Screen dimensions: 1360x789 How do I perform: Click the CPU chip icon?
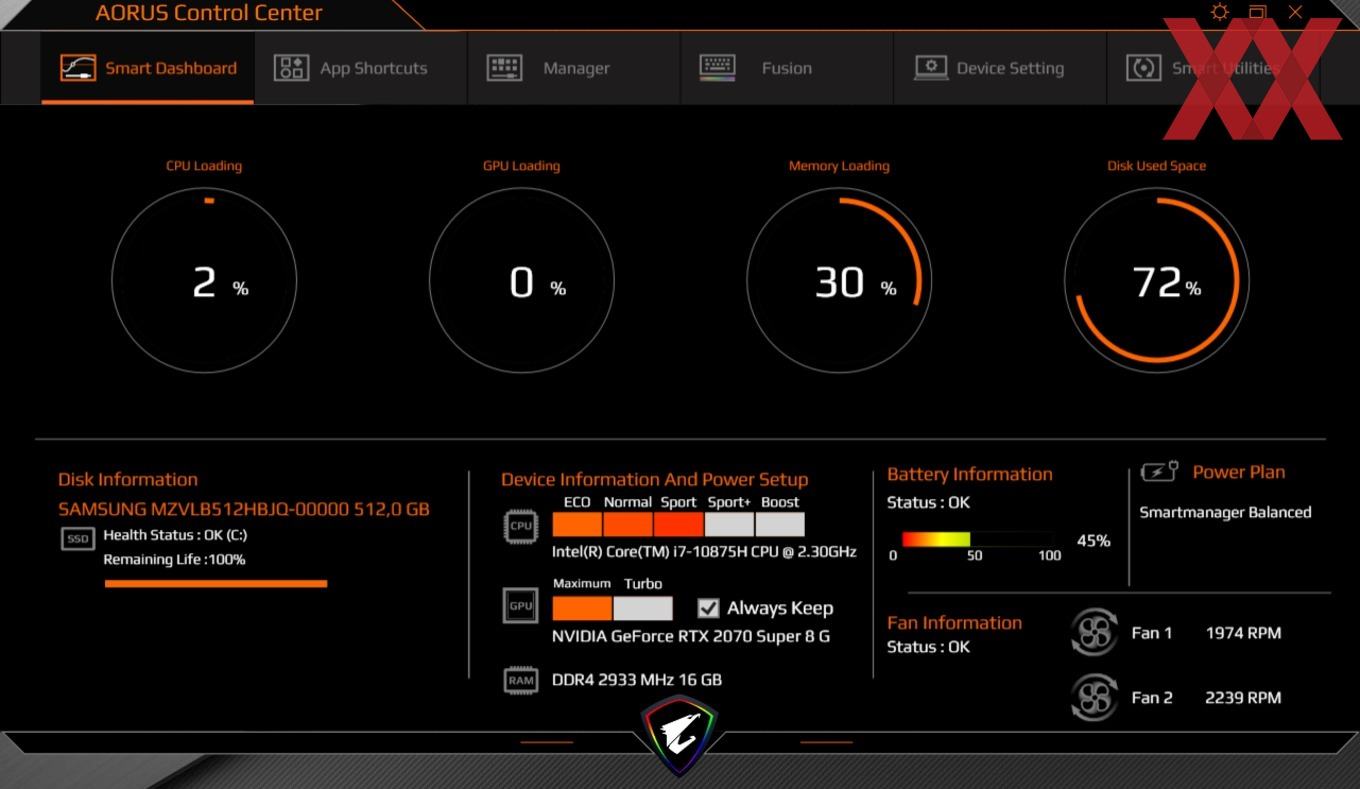tap(521, 526)
